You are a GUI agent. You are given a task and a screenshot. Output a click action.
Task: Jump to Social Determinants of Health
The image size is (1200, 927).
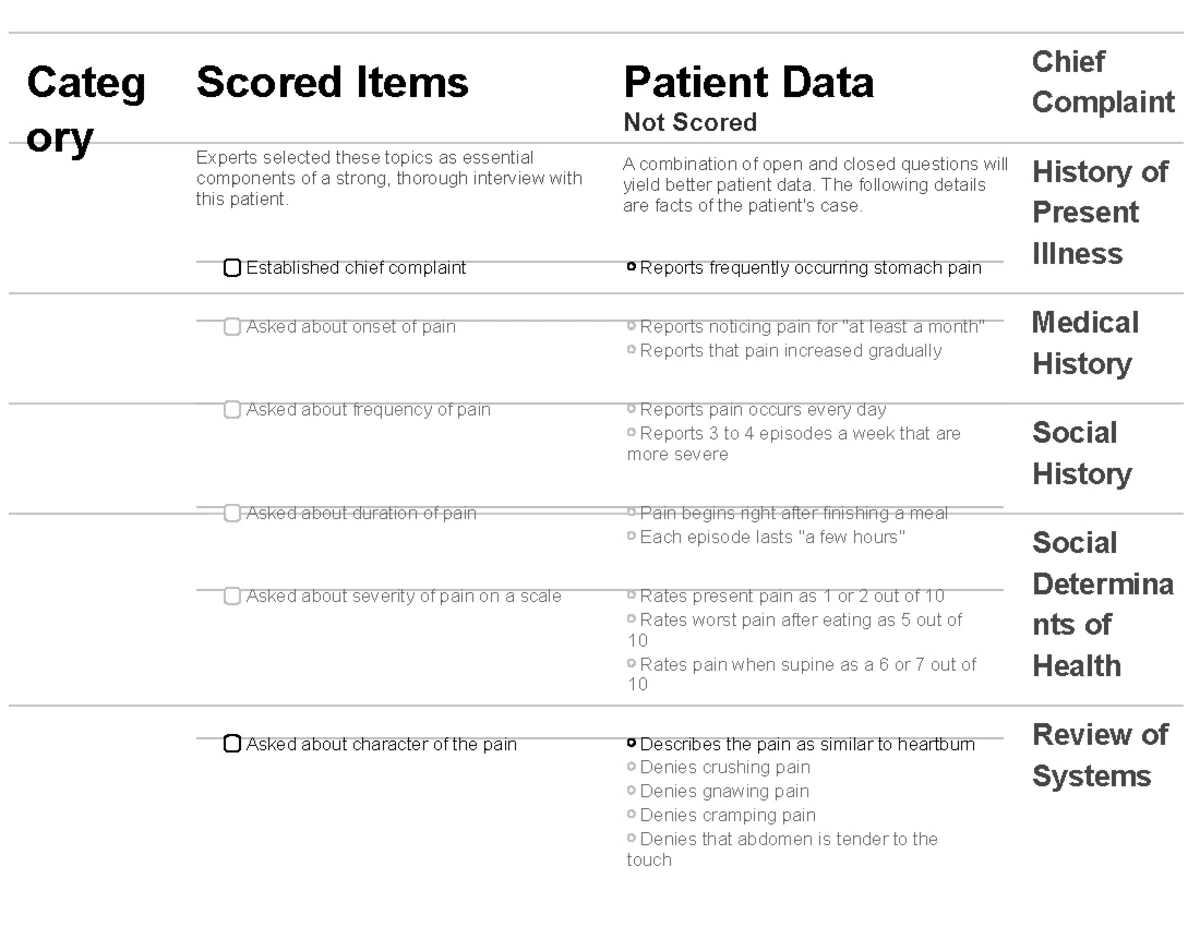(x=1101, y=604)
